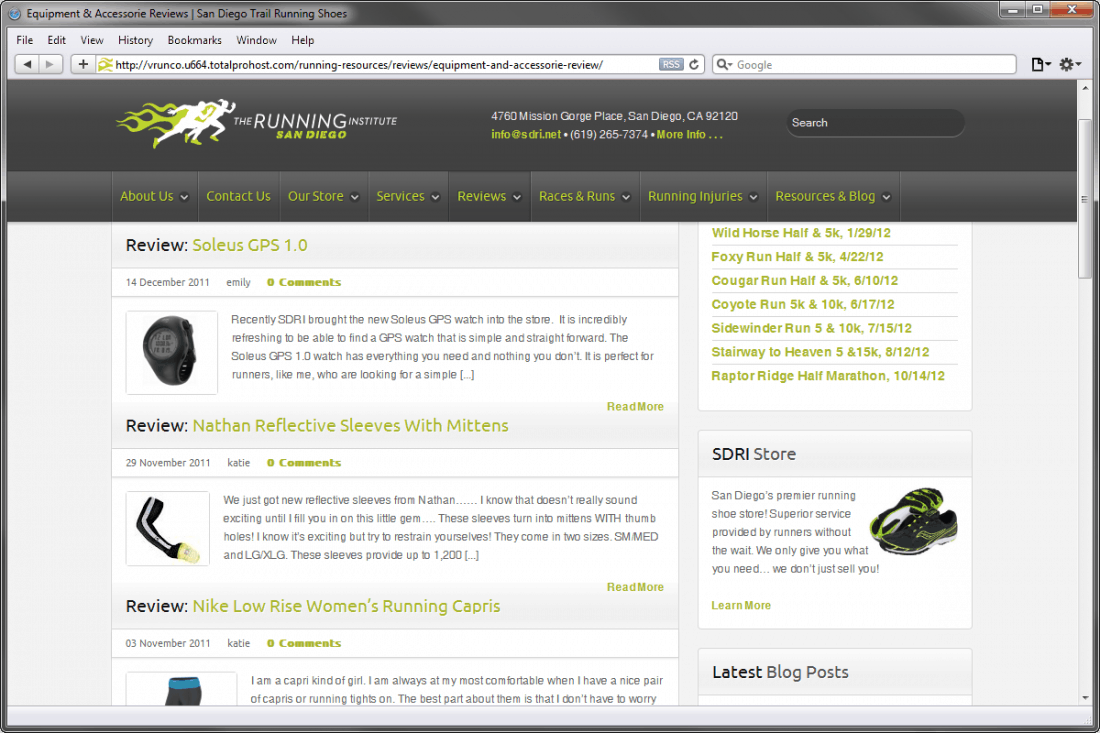Click the date 03 November 2011
This screenshot has height=733, width=1100.
pyautogui.click(x=168, y=643)
